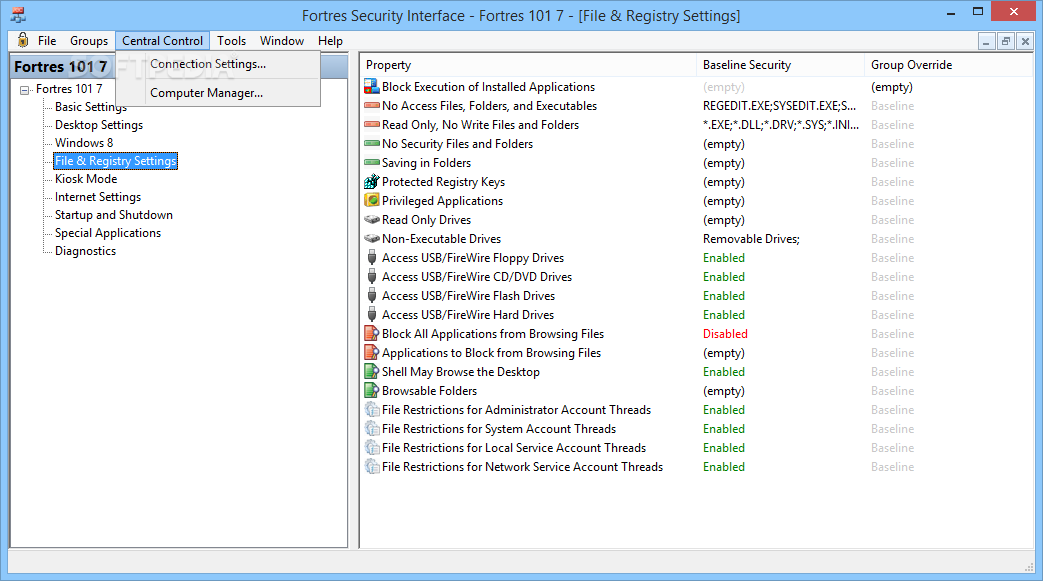Click the Privileged Applications icon
Viewport: 1043px width, 581px height.
[x=372, y=200]
